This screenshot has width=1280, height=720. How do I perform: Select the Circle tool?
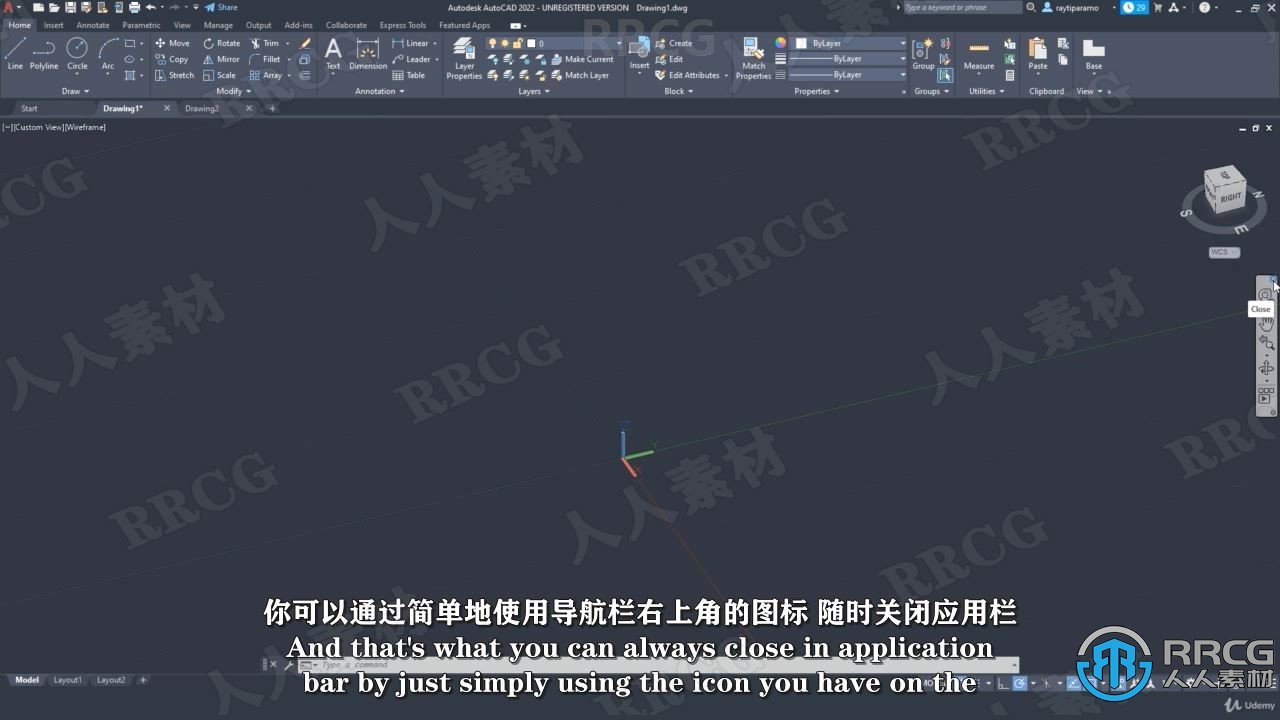(x=77, y=54)
